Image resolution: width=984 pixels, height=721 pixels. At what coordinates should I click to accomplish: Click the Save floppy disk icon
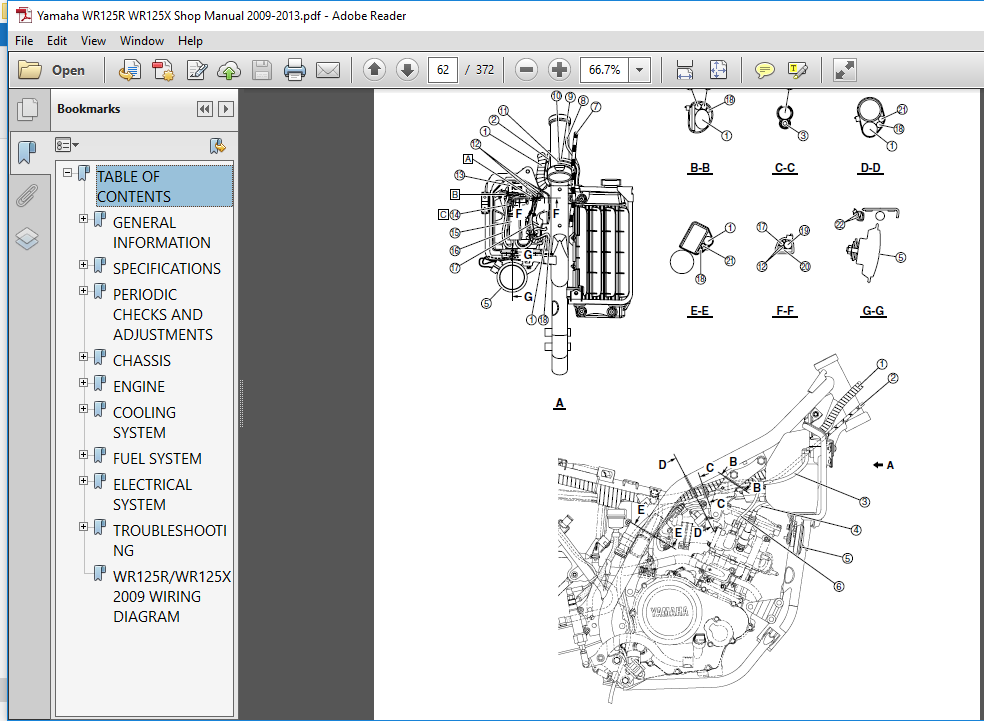262,70
